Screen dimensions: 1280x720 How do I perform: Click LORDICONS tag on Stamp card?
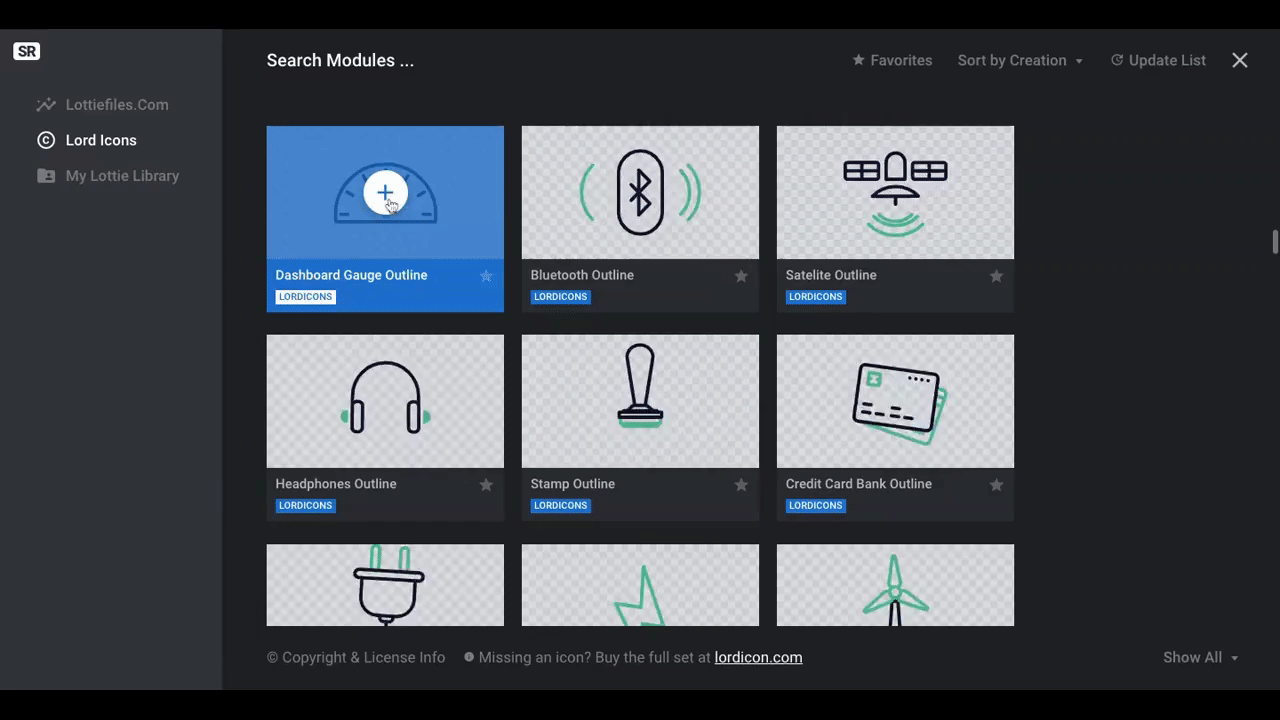coord(560,506)
